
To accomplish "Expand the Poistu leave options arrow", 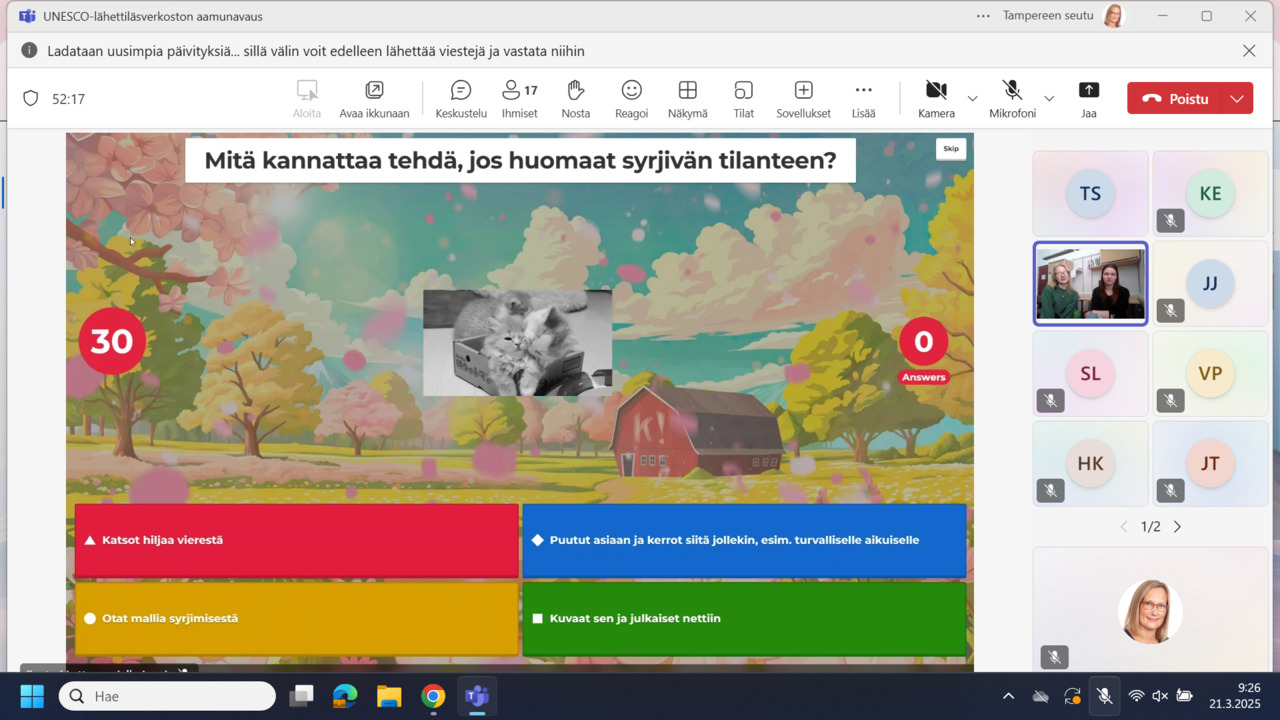I will 1238,98.
